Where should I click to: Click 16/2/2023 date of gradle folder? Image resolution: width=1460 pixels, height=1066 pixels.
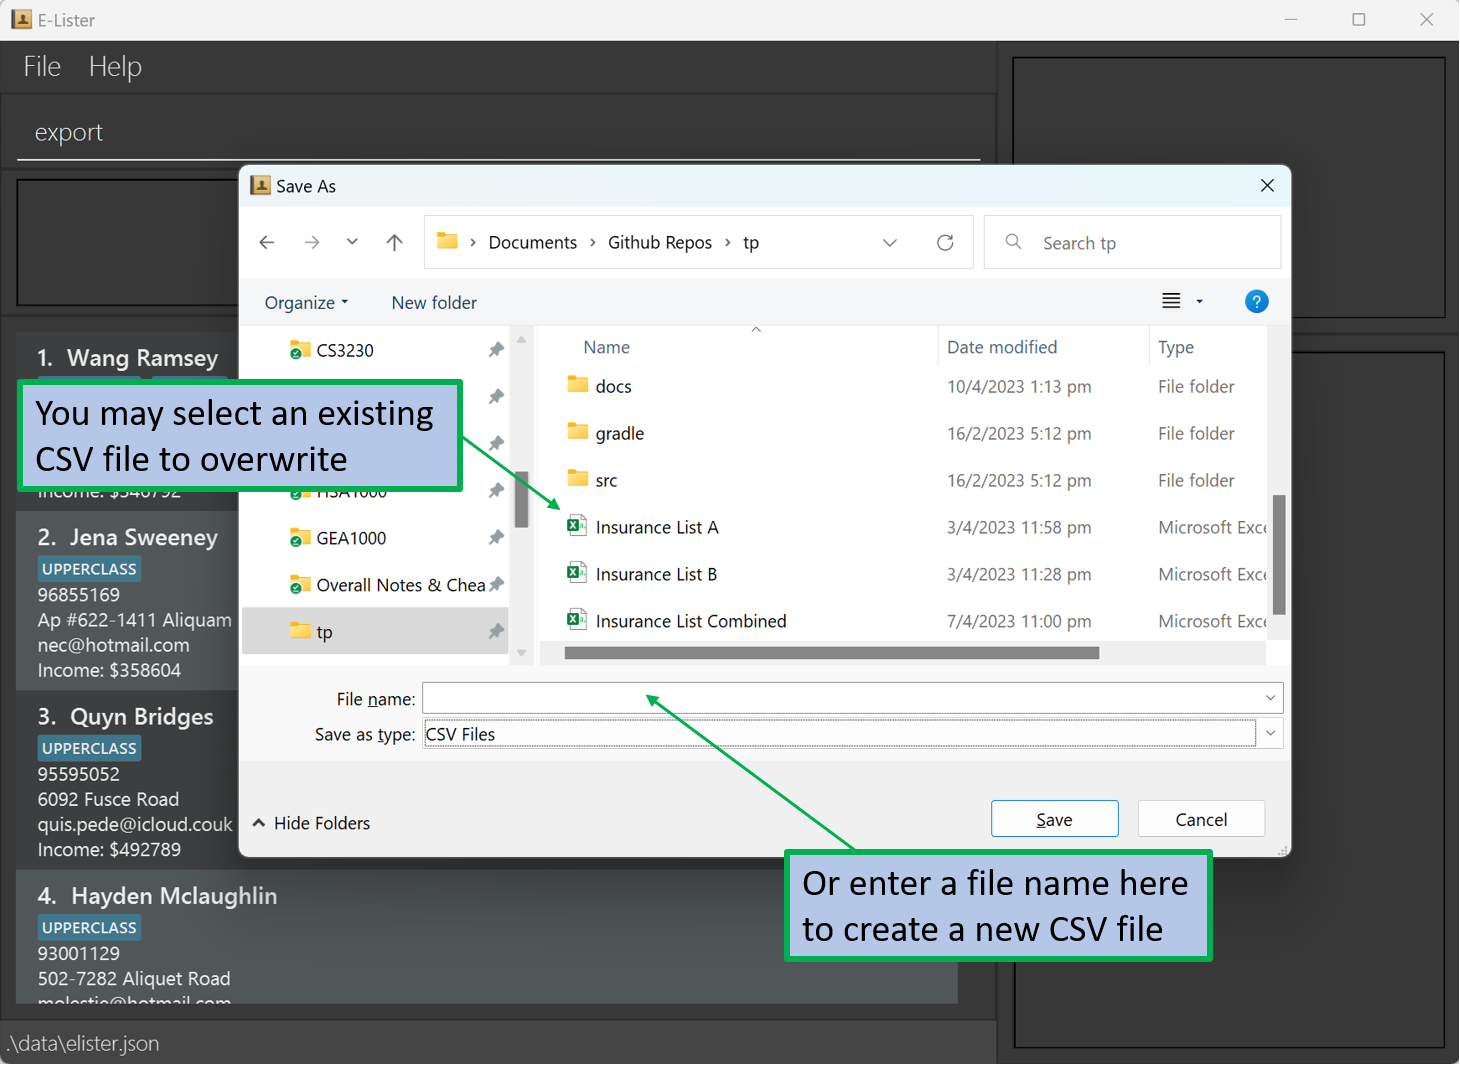pos(1019,433)
